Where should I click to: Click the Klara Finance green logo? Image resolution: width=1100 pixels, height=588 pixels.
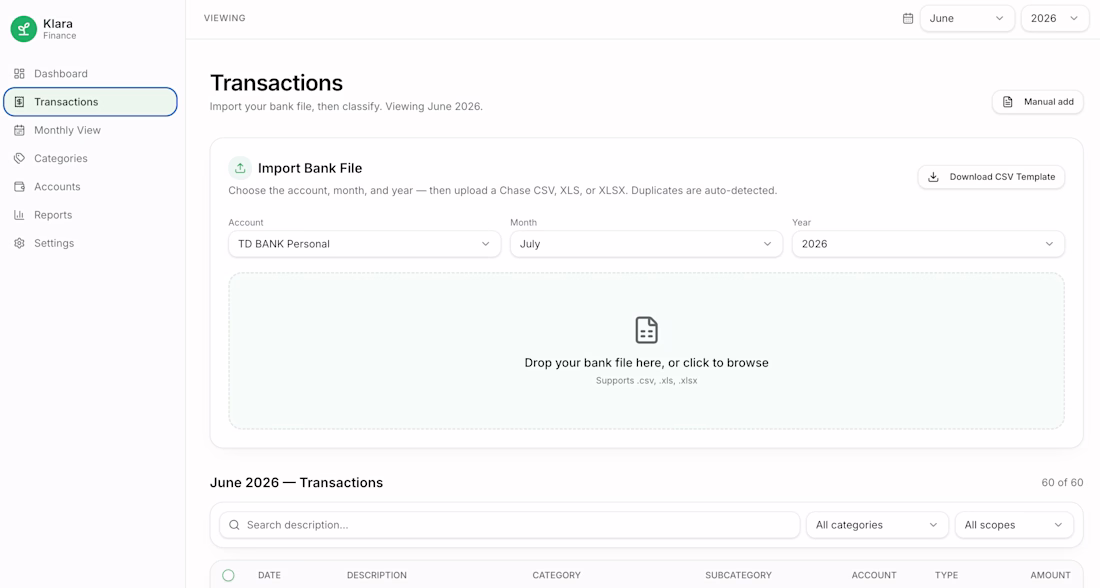pos(23,29)
